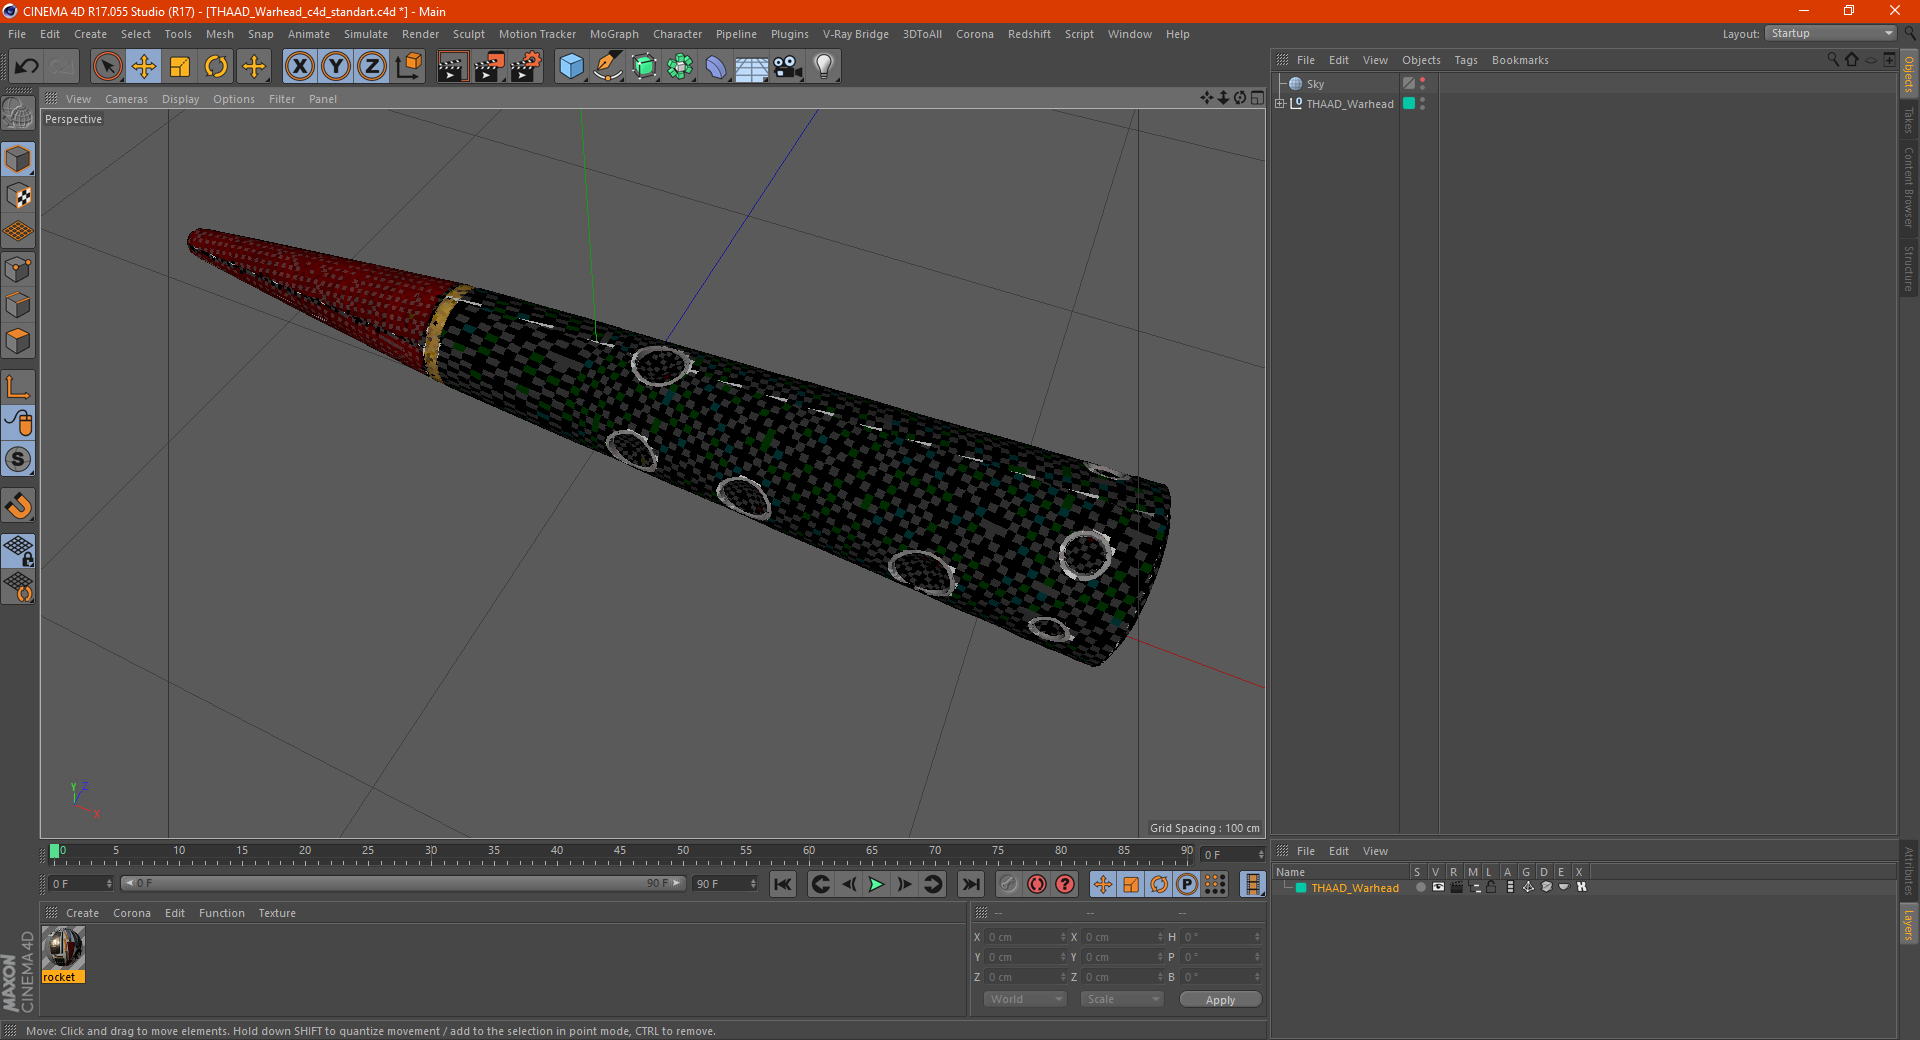Expand the THAAD_Warhead object tree
The image size is (1920, 1040).
[x=1279, y=104]
